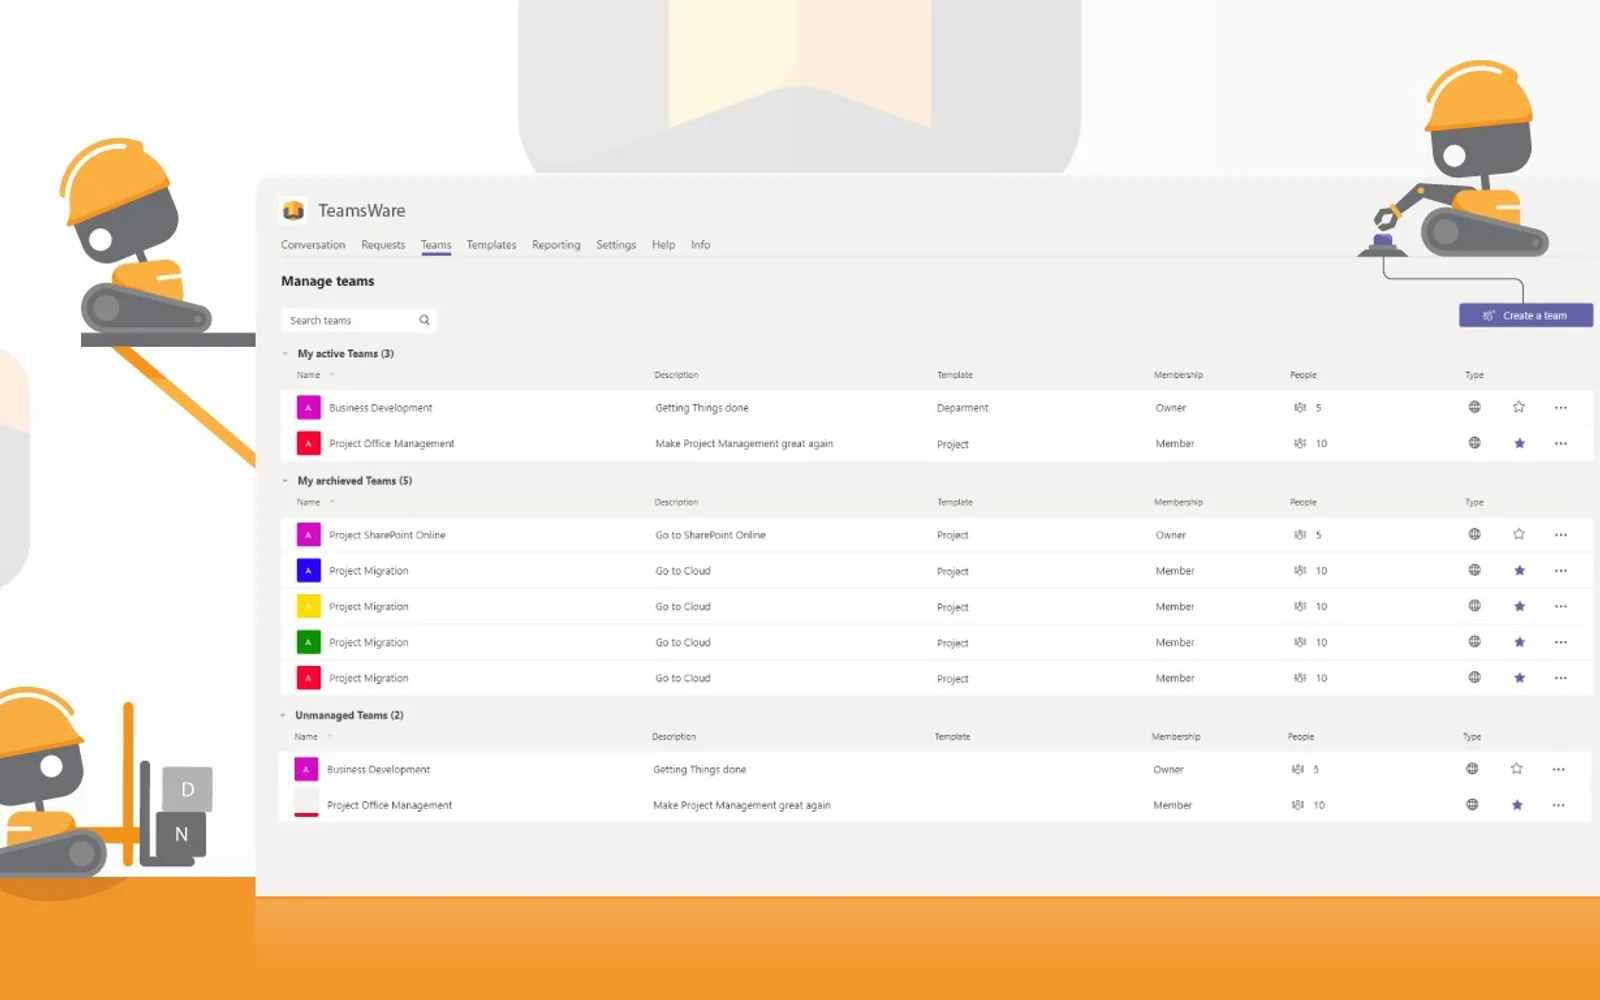
Task: Click the people icon in Project SharePoint Online row
Action: [x=1300, y=535]
